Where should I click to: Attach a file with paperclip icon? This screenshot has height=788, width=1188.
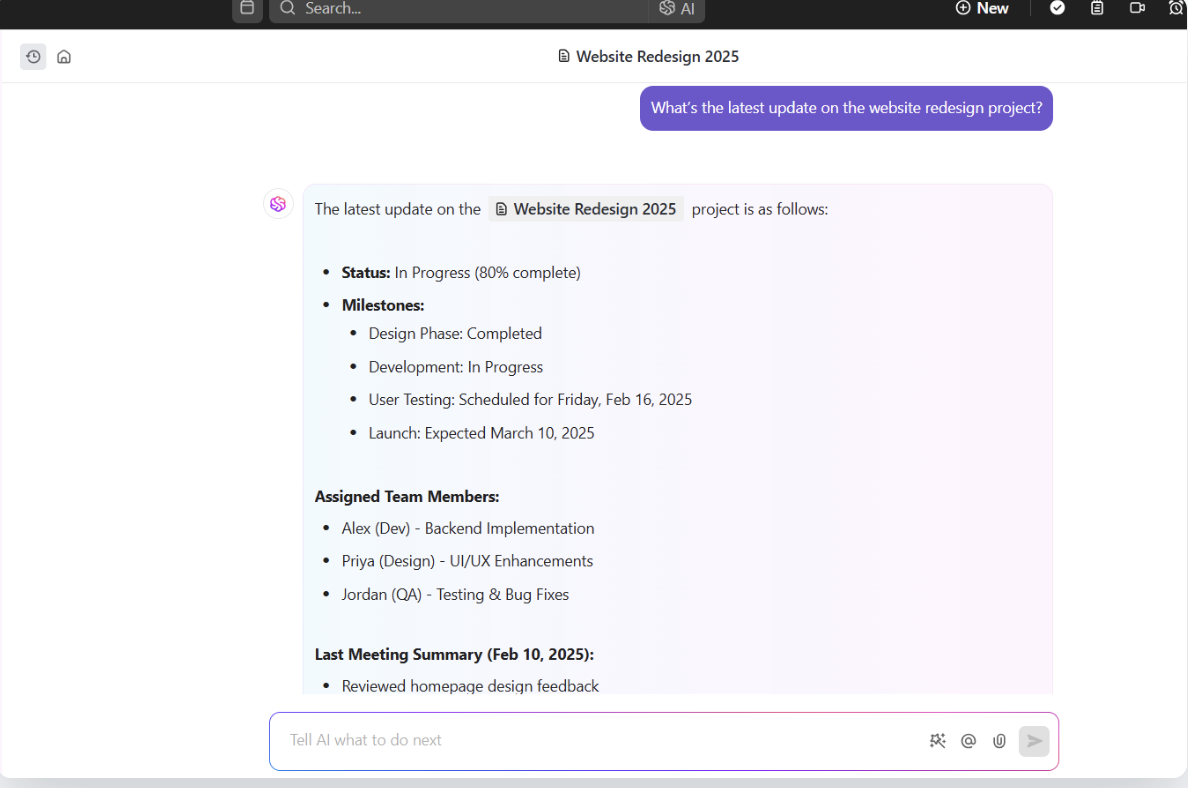tap(999, 741)
